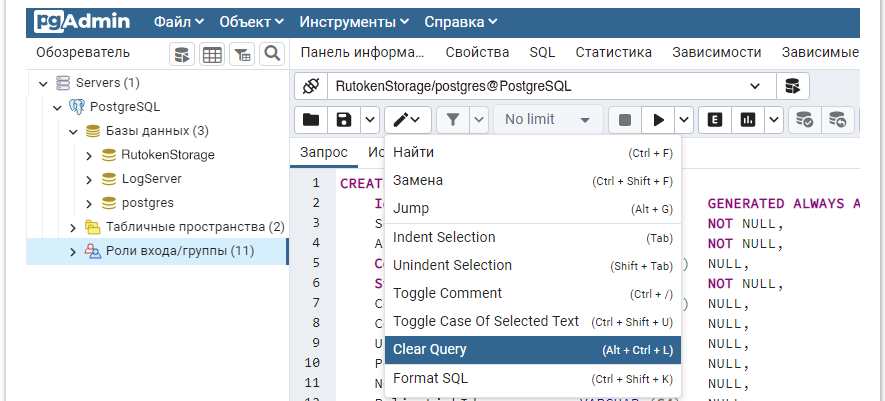Screen dimensions: 885x401
Task: Click the Explain Analyze chart icon
Action: [747, 120]
